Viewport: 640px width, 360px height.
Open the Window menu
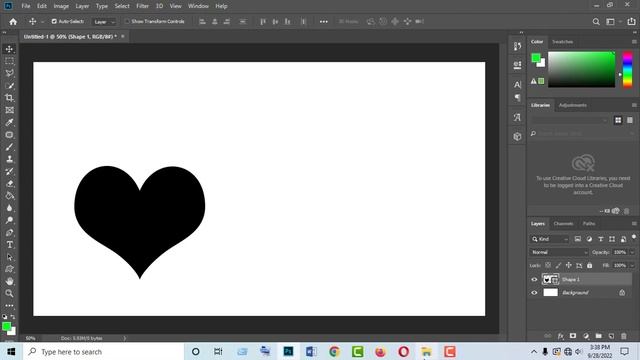[198, 6]
